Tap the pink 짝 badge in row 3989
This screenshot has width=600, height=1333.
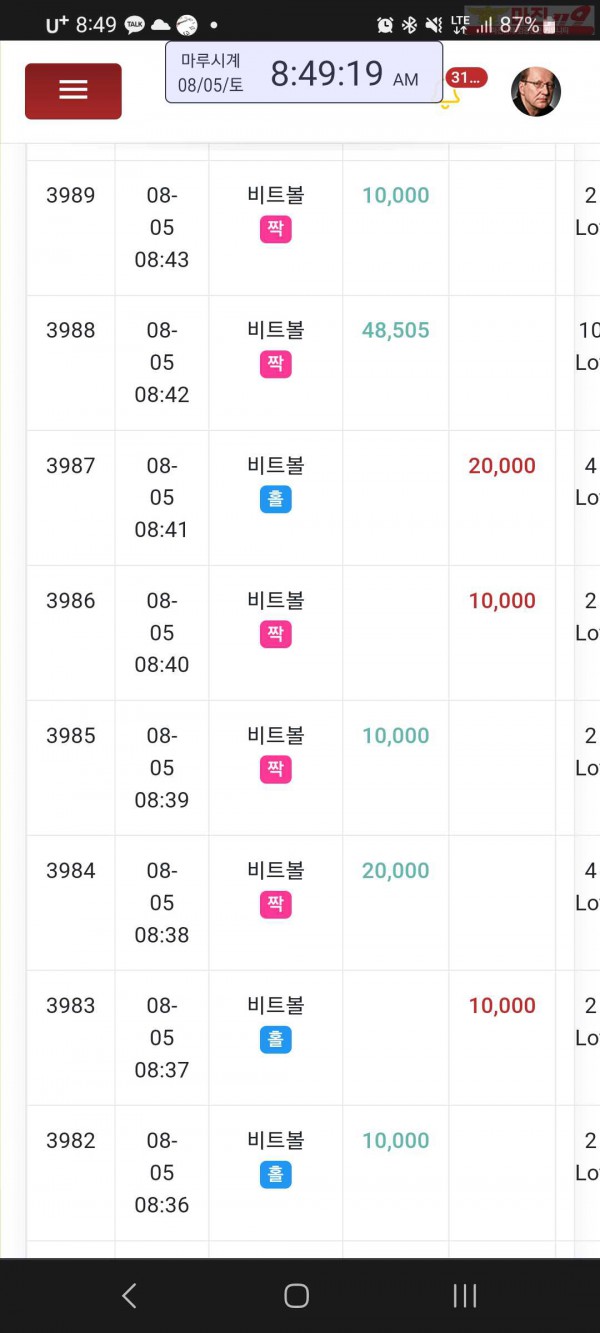click(x=276, y=229)
